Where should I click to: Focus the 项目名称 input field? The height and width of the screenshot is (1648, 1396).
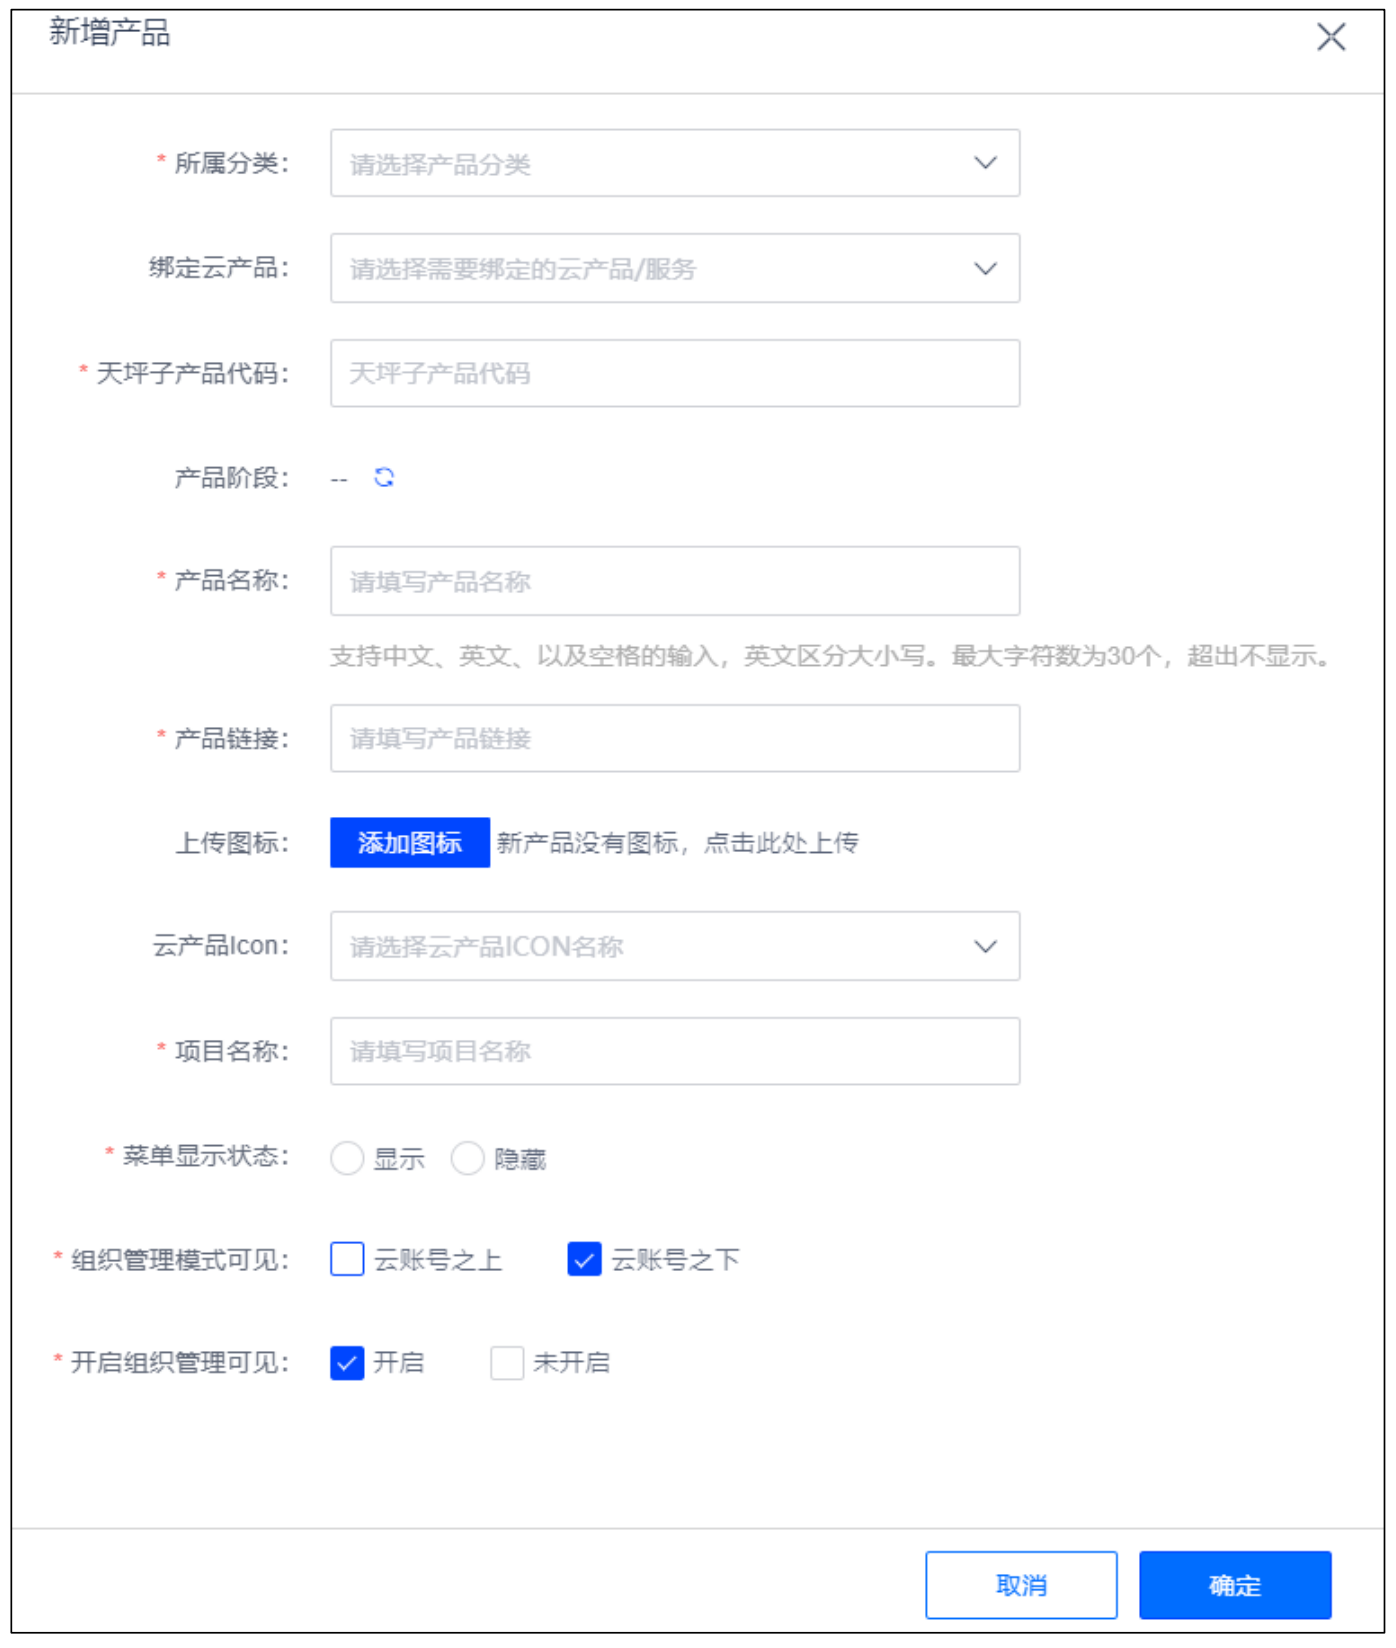[x=675, y=1051]
